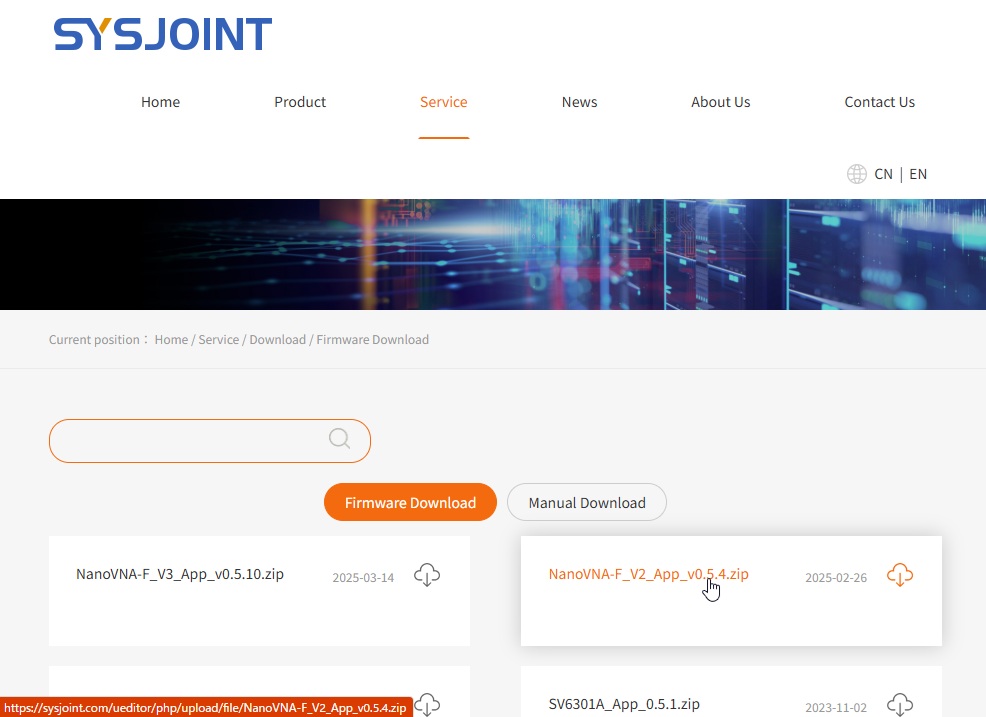Click download icon for NanoVNA-F_V3_App_v0.5.10.zip
This screenshot has width=986, height=717.
[427, 575]
